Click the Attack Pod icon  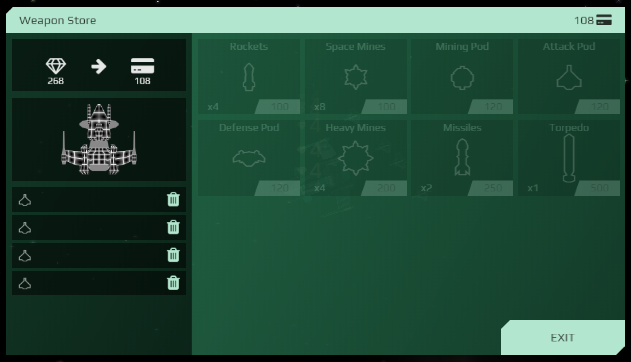coord(569,77)
